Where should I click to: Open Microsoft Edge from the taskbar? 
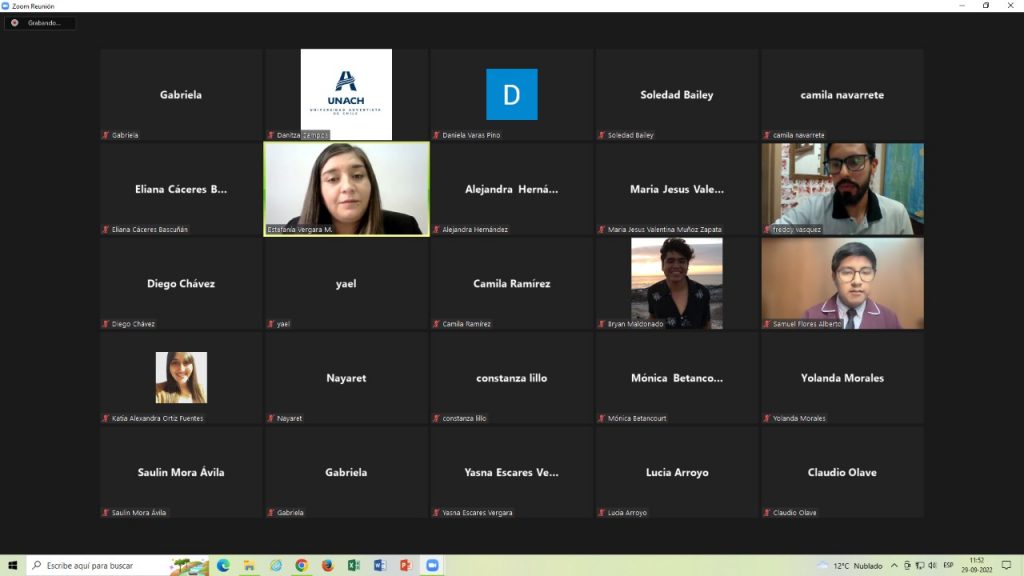coord(223,565)
